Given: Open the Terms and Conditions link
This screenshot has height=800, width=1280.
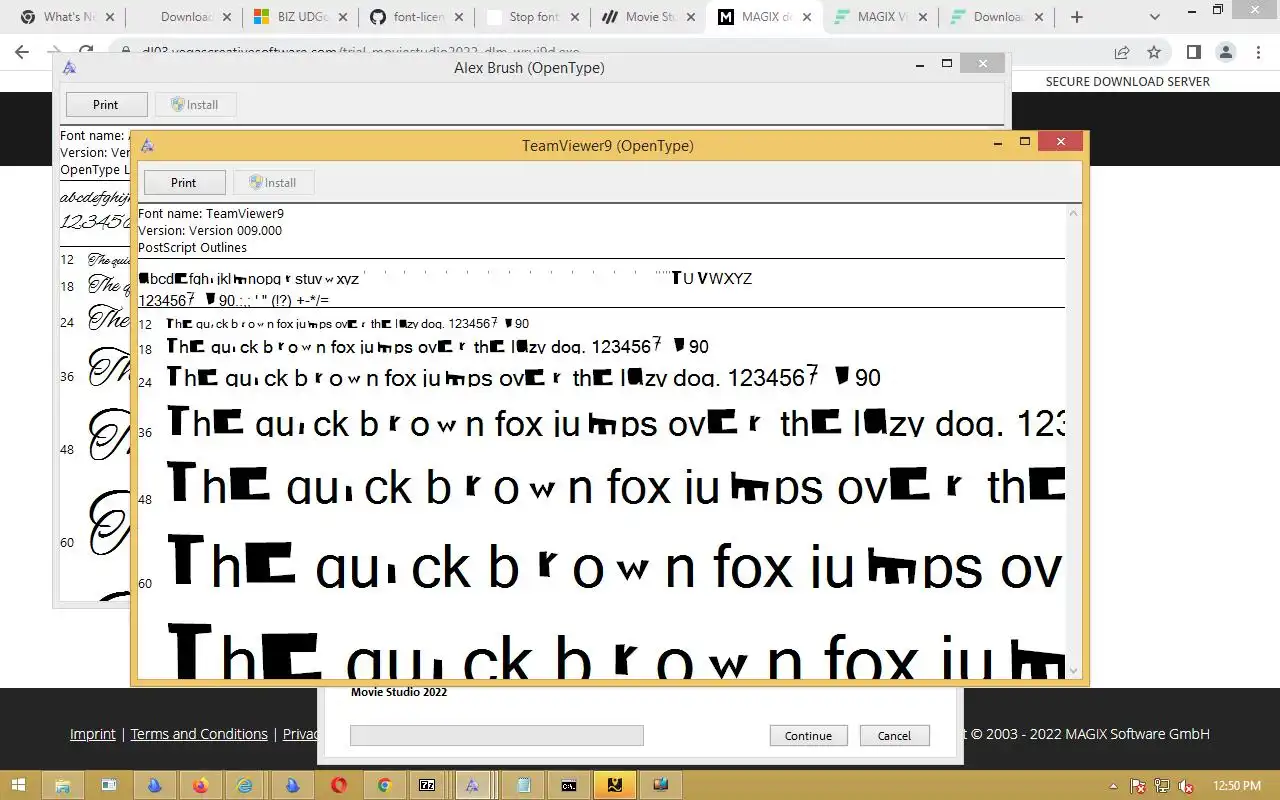Looking at the screenshot, I should pos(199,734).
